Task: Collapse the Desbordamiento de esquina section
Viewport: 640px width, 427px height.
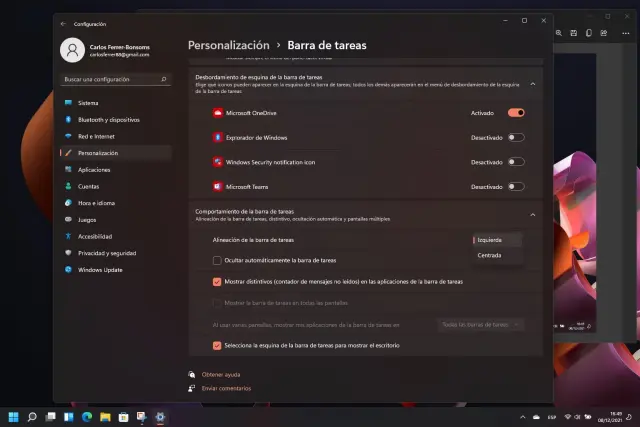Action: click(x=532, y=84)
